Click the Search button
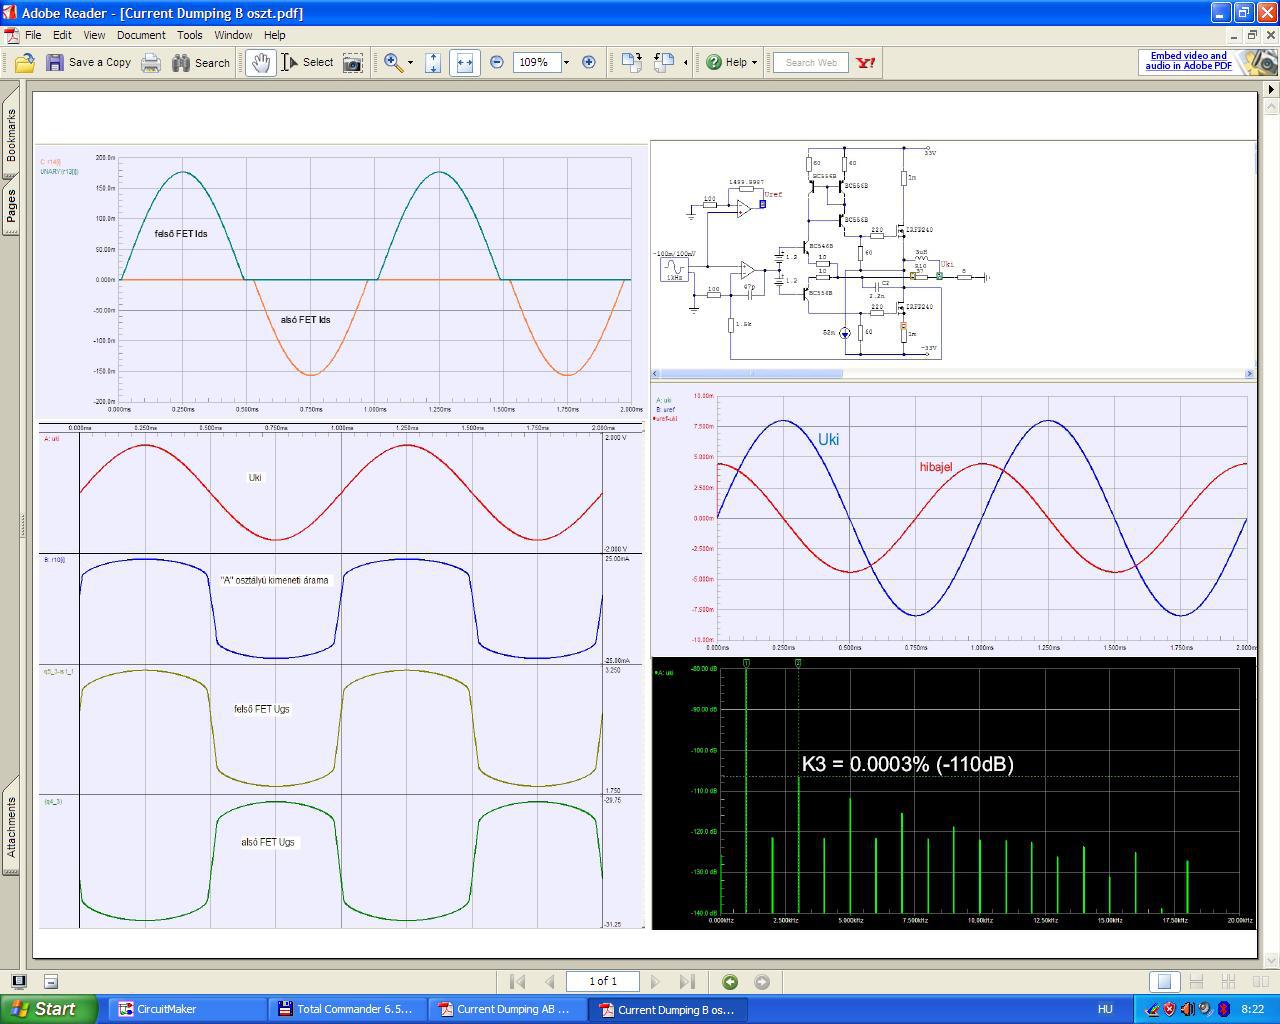This screenshot has width=1280, height=1024. coord(201,63)
